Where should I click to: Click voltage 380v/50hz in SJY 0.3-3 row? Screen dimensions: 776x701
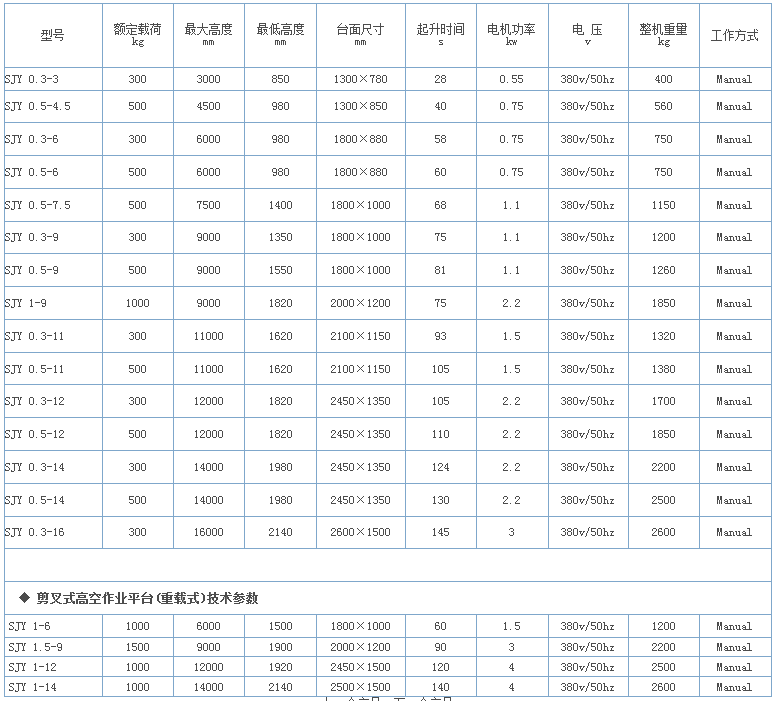pos(587,79)
